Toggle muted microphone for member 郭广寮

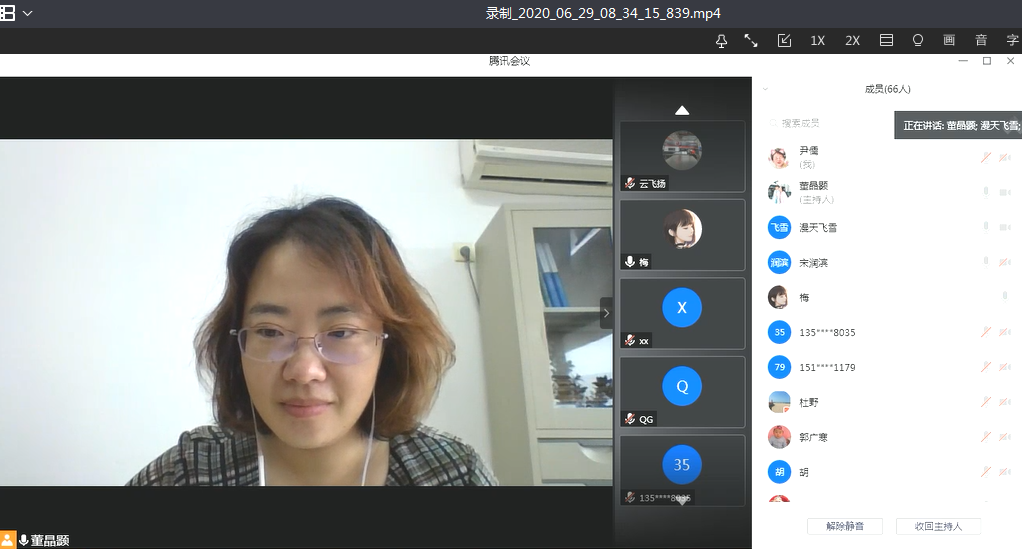point(986,437)
